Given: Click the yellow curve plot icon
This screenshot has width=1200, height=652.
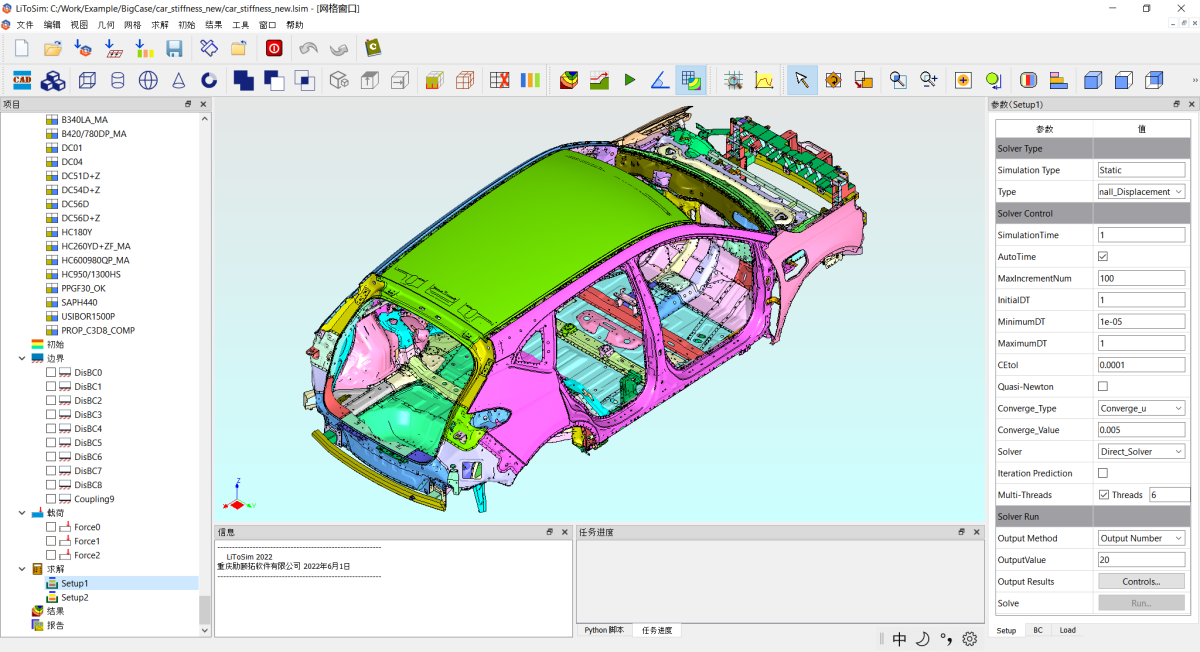Looking at the screenshot, I should tap(764, 80).
